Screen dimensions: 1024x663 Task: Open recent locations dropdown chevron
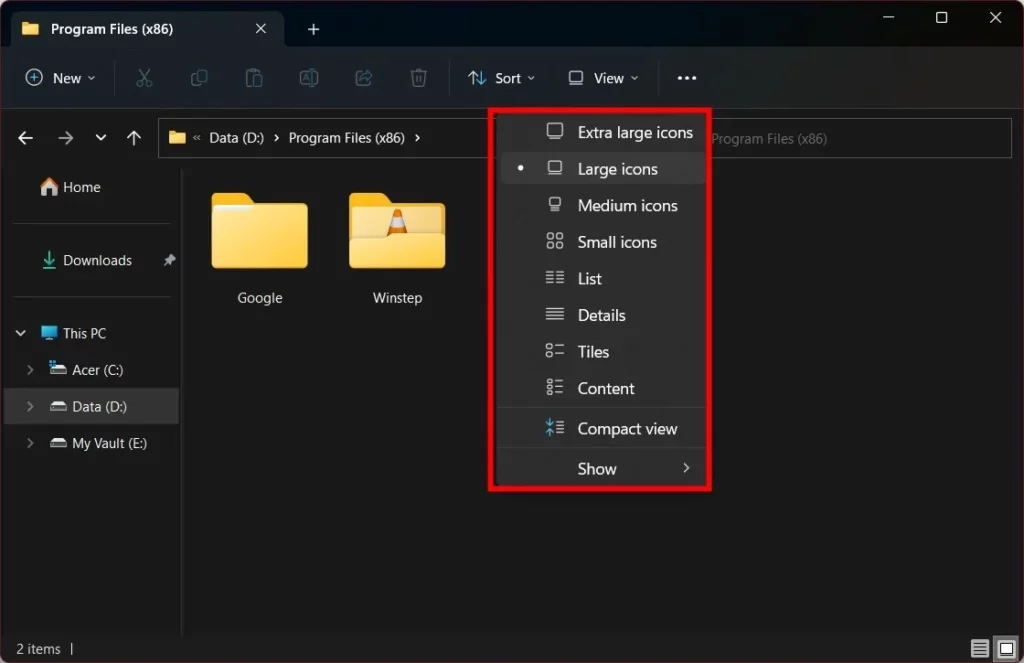101,138
